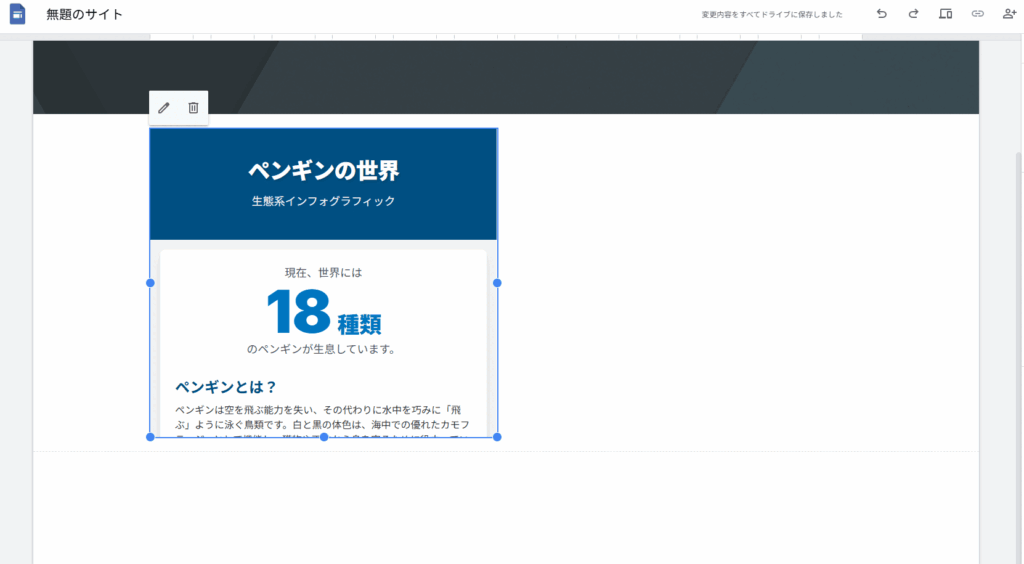This screenshot has width=1024, height=564.
Task: Share the site with others
Action: (1009, 14)
